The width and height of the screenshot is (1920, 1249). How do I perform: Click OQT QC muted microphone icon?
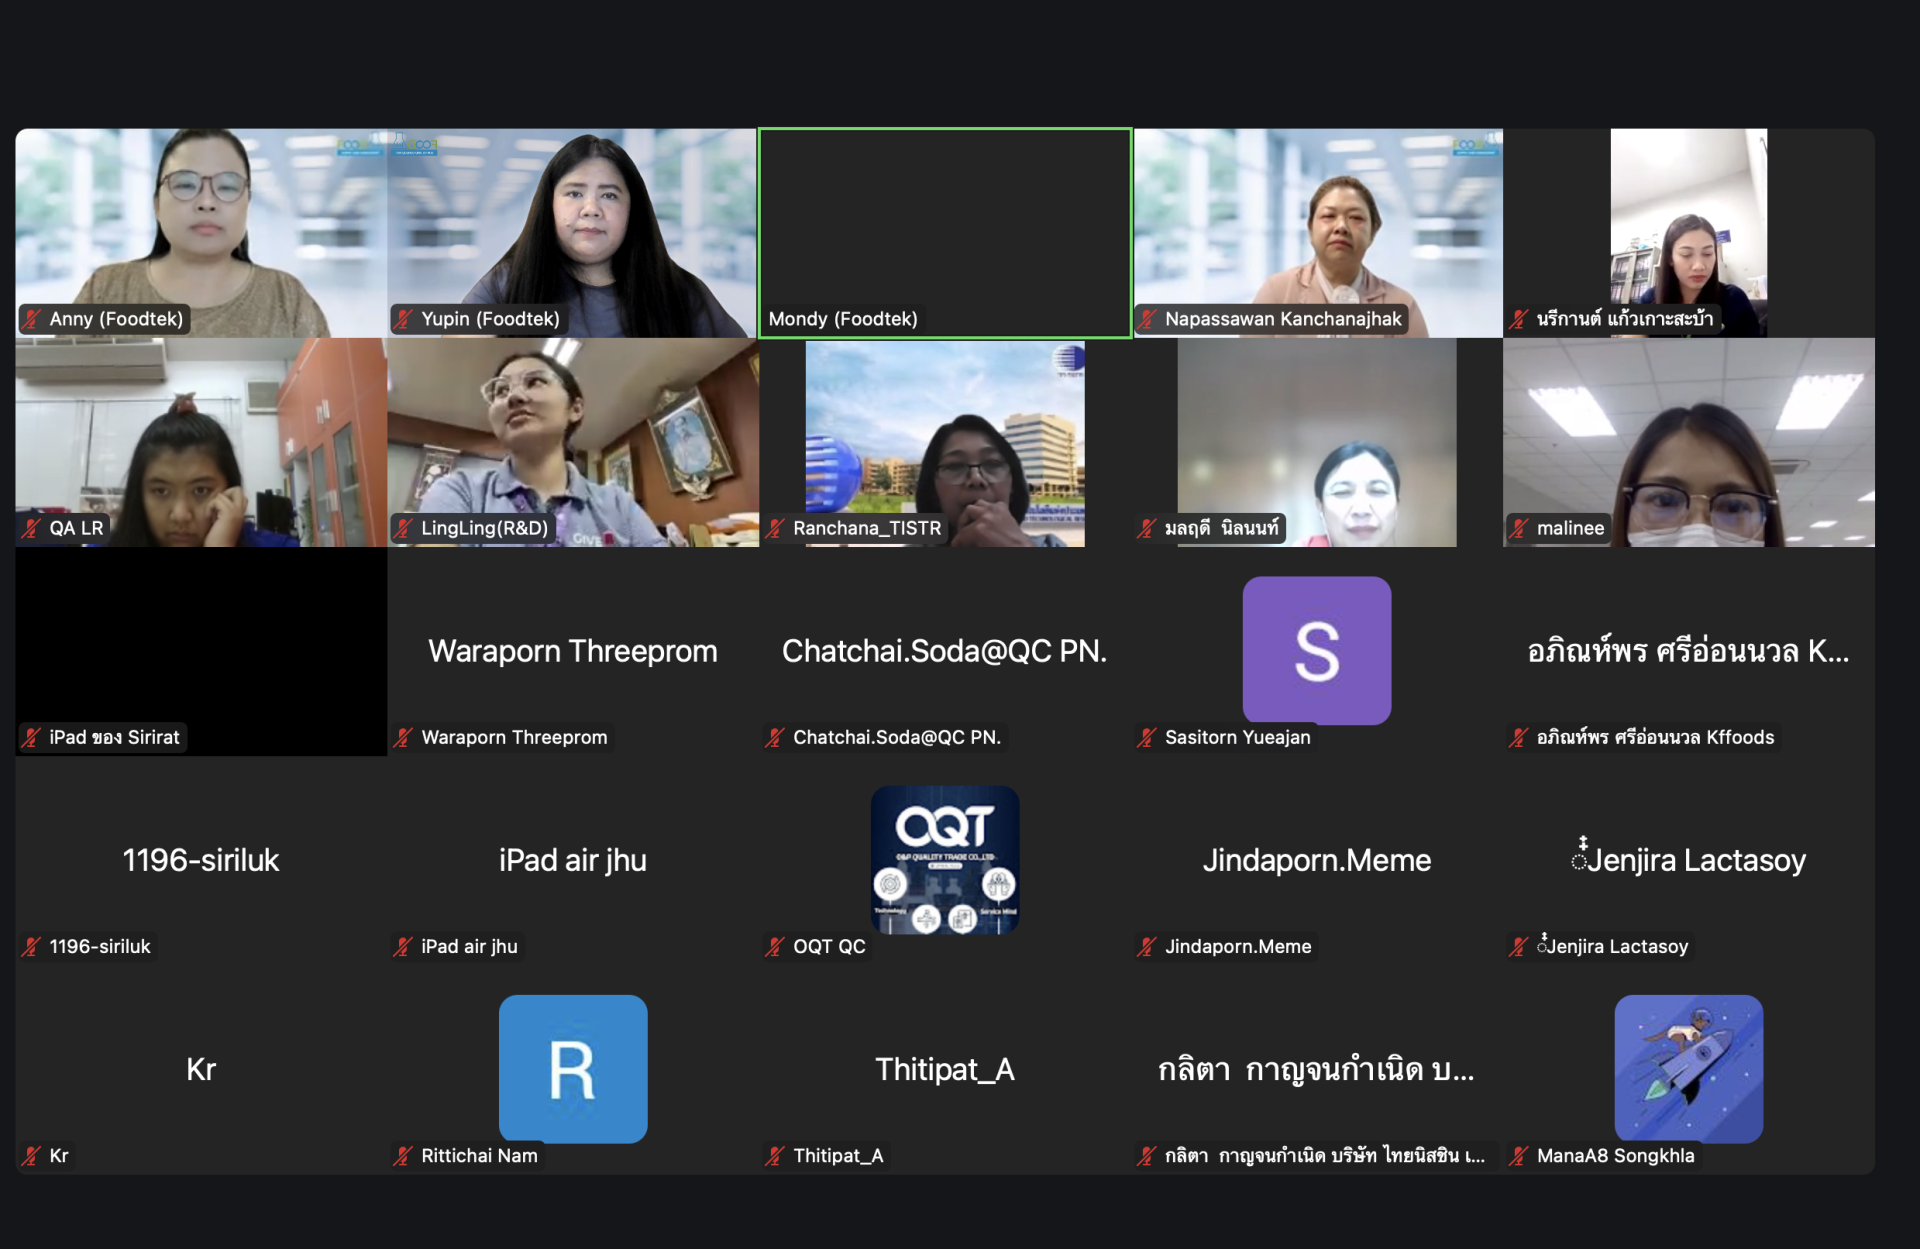pyautogui.click(x=775, y=946)
